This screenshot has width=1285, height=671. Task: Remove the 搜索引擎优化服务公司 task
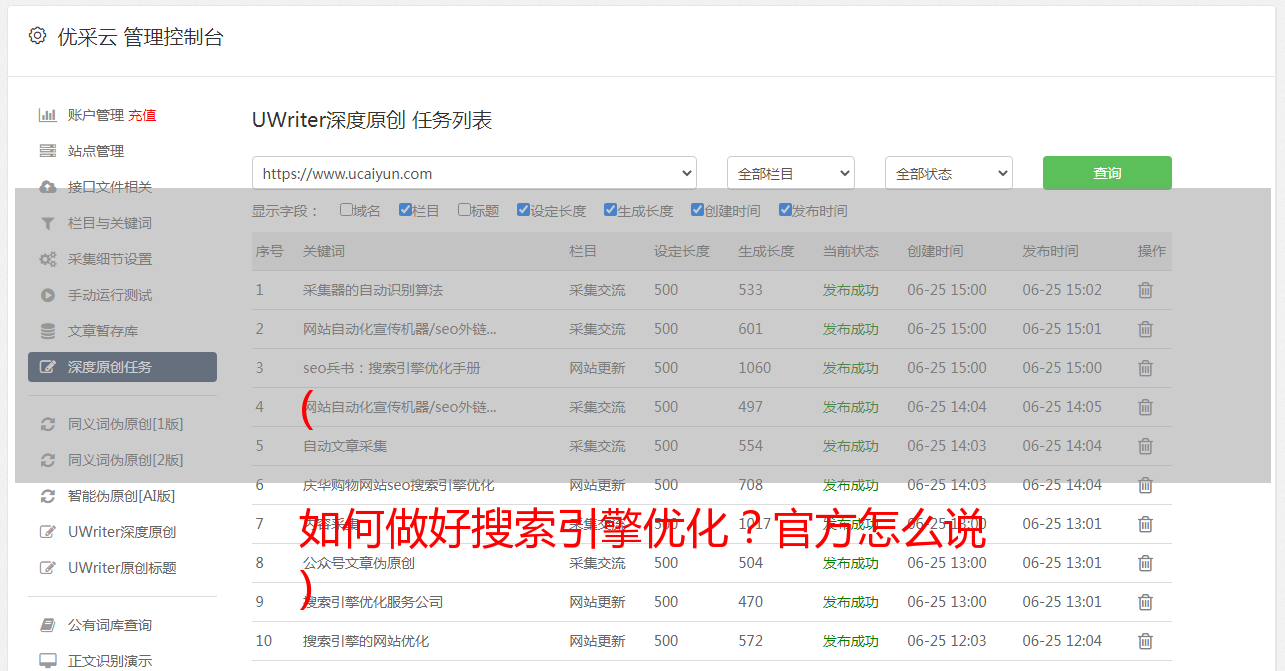(1145, 602)
